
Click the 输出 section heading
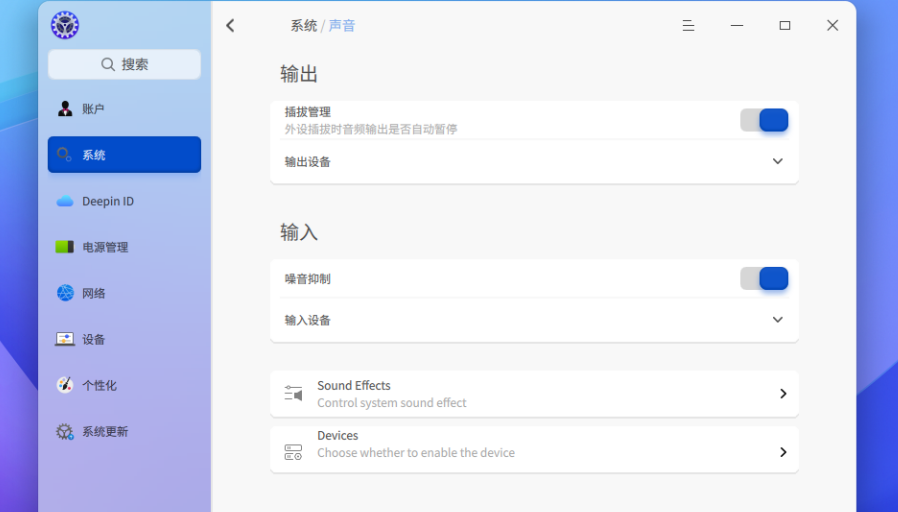pos(299,74)
